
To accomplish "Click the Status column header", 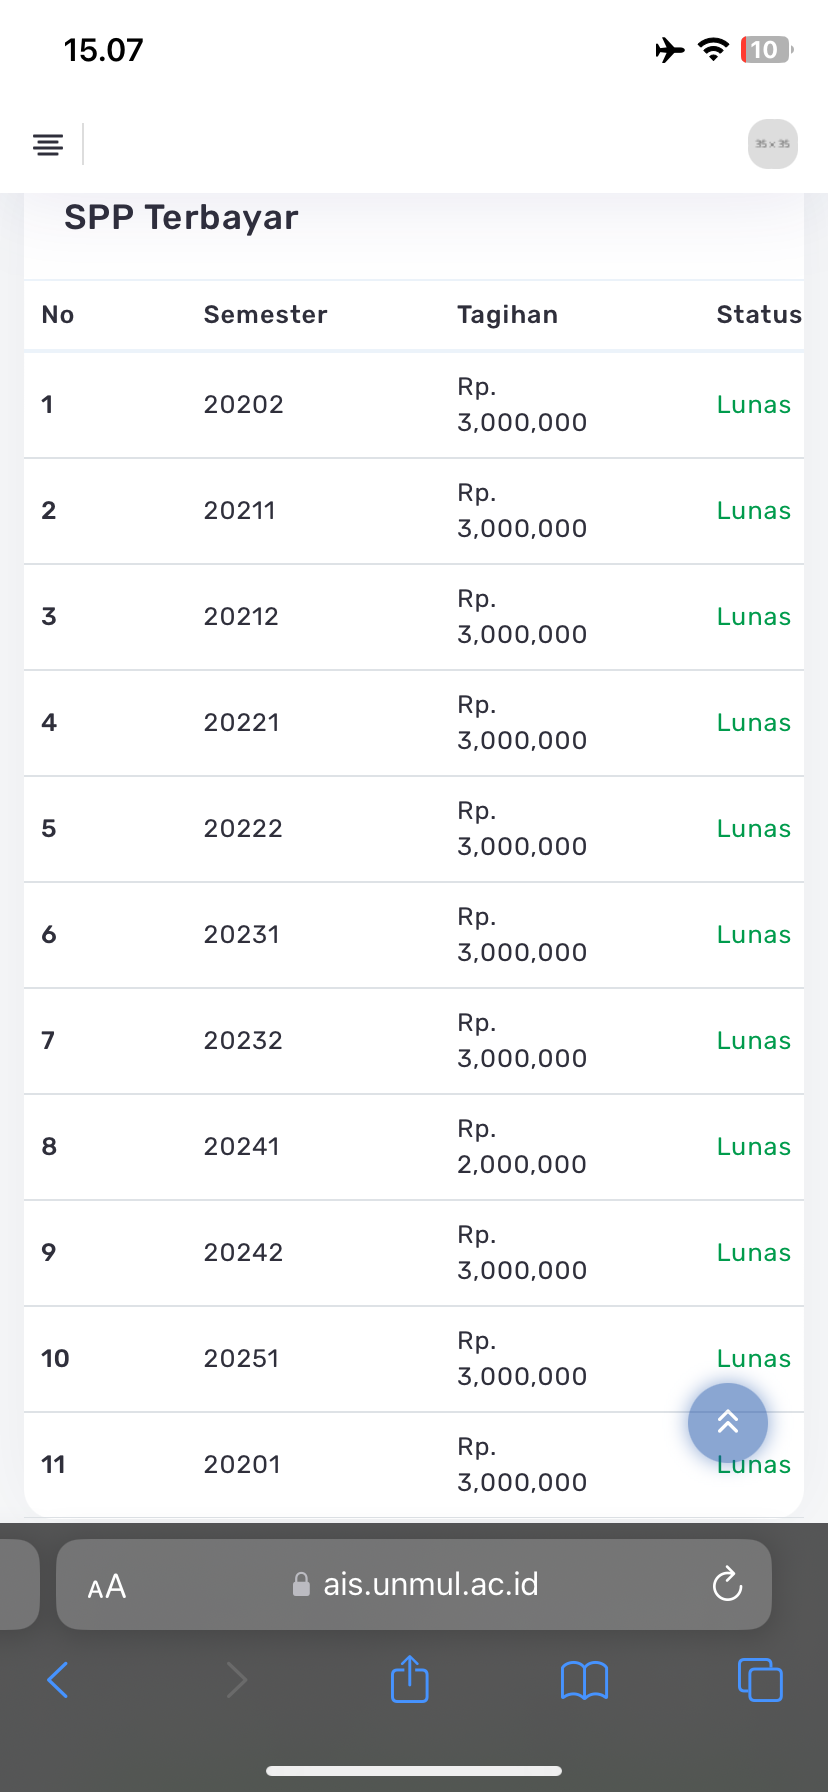I will click(x=758, y=315).
